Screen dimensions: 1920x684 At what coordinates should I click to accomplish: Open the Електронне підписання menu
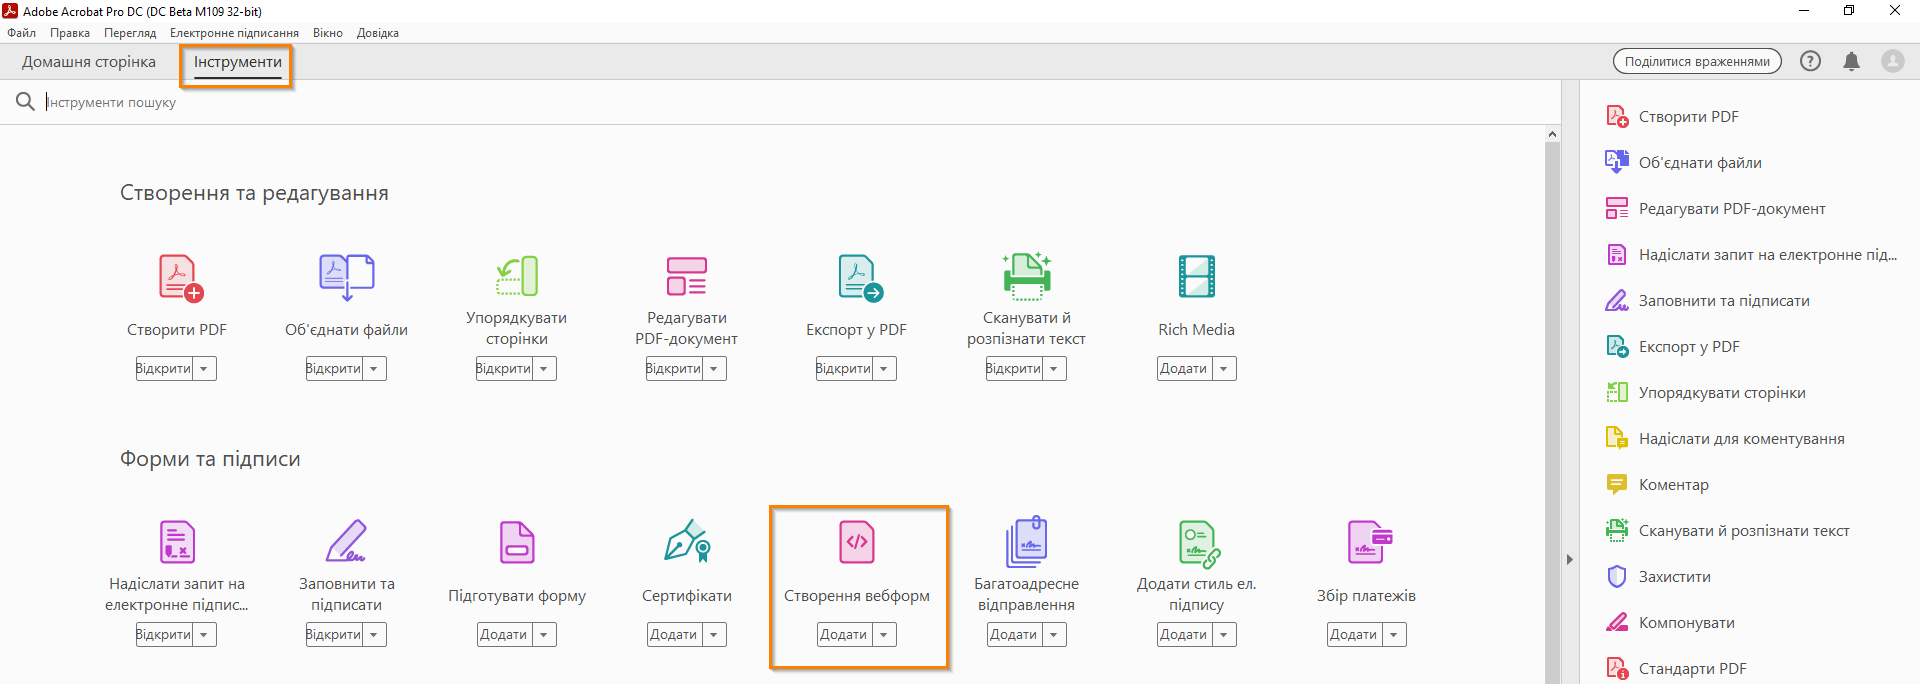tap(234, 33)
